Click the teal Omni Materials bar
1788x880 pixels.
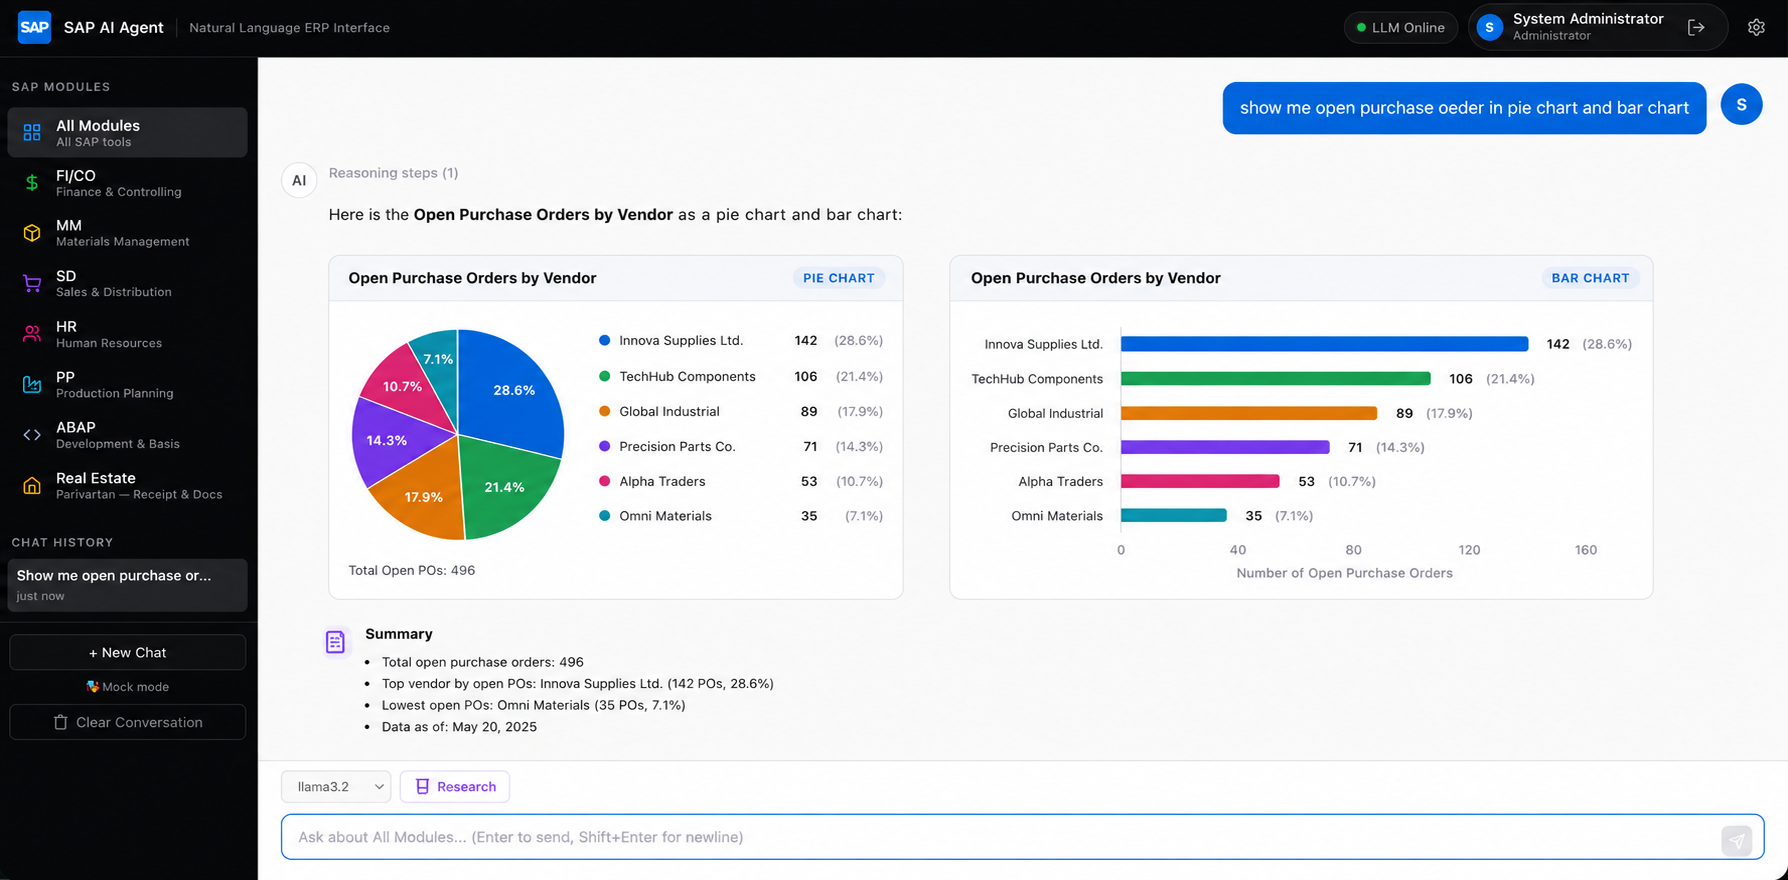point(1174,515)
